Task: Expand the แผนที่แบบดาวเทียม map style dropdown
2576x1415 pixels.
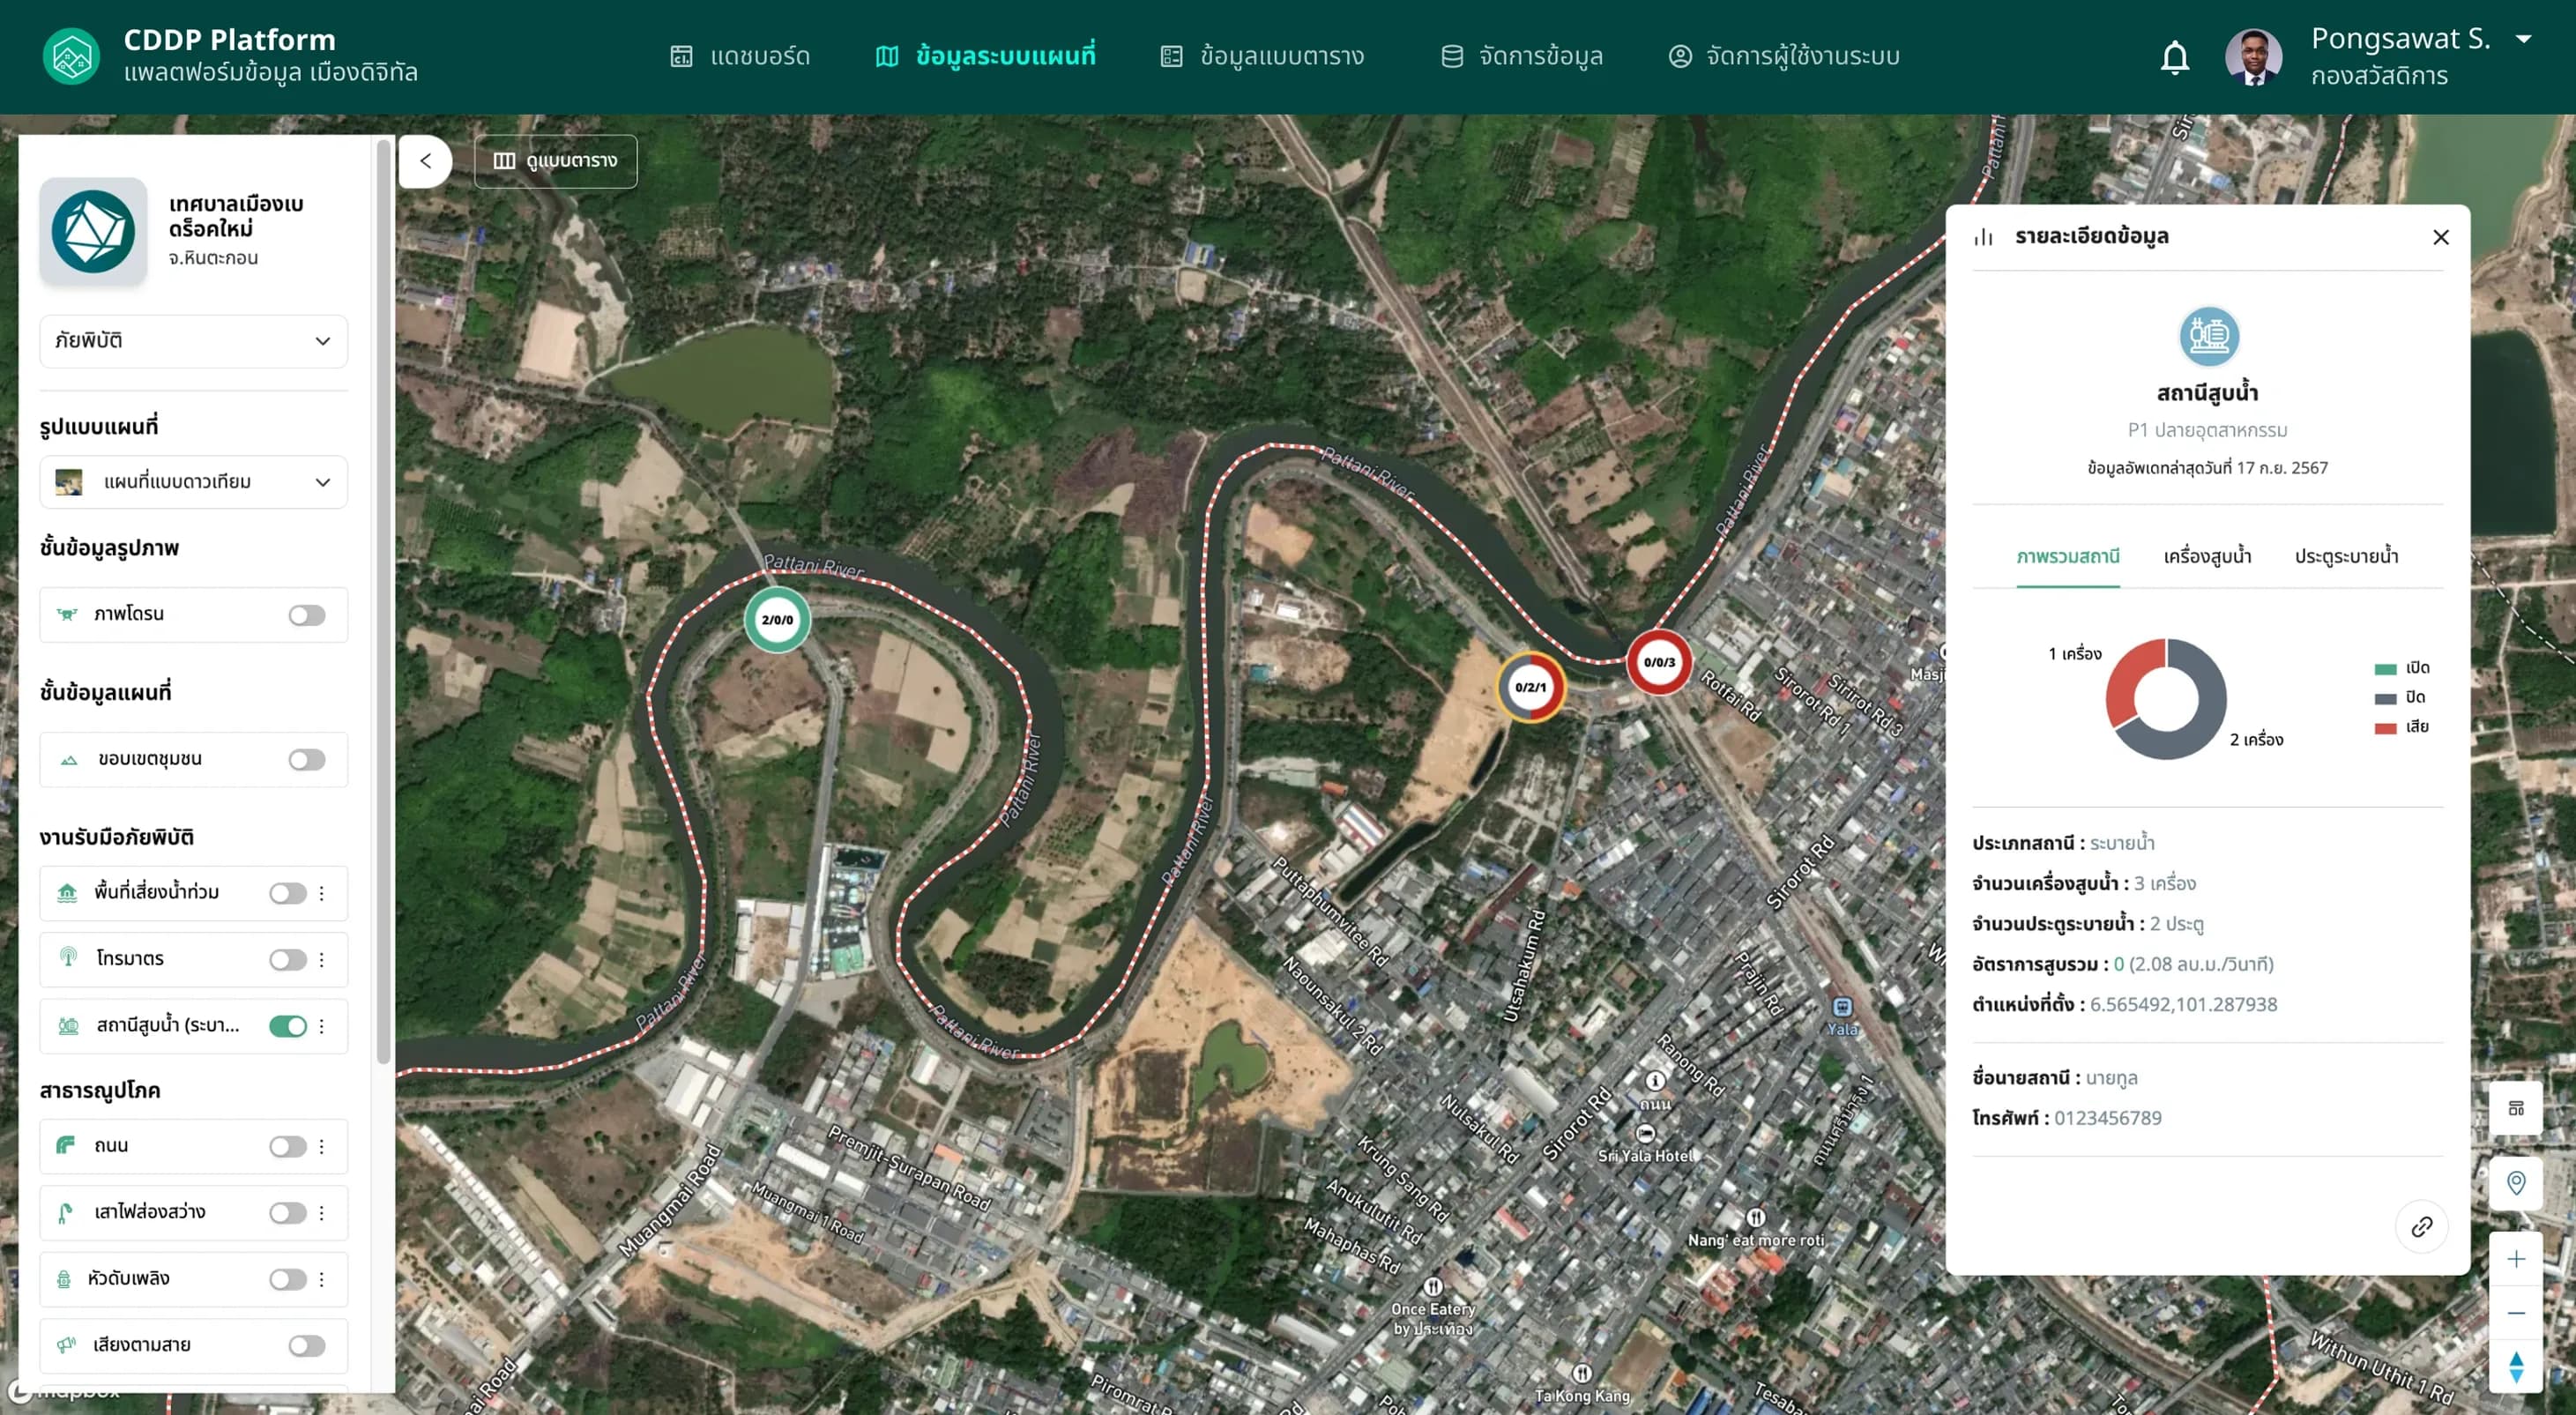Action: [194, 482]
